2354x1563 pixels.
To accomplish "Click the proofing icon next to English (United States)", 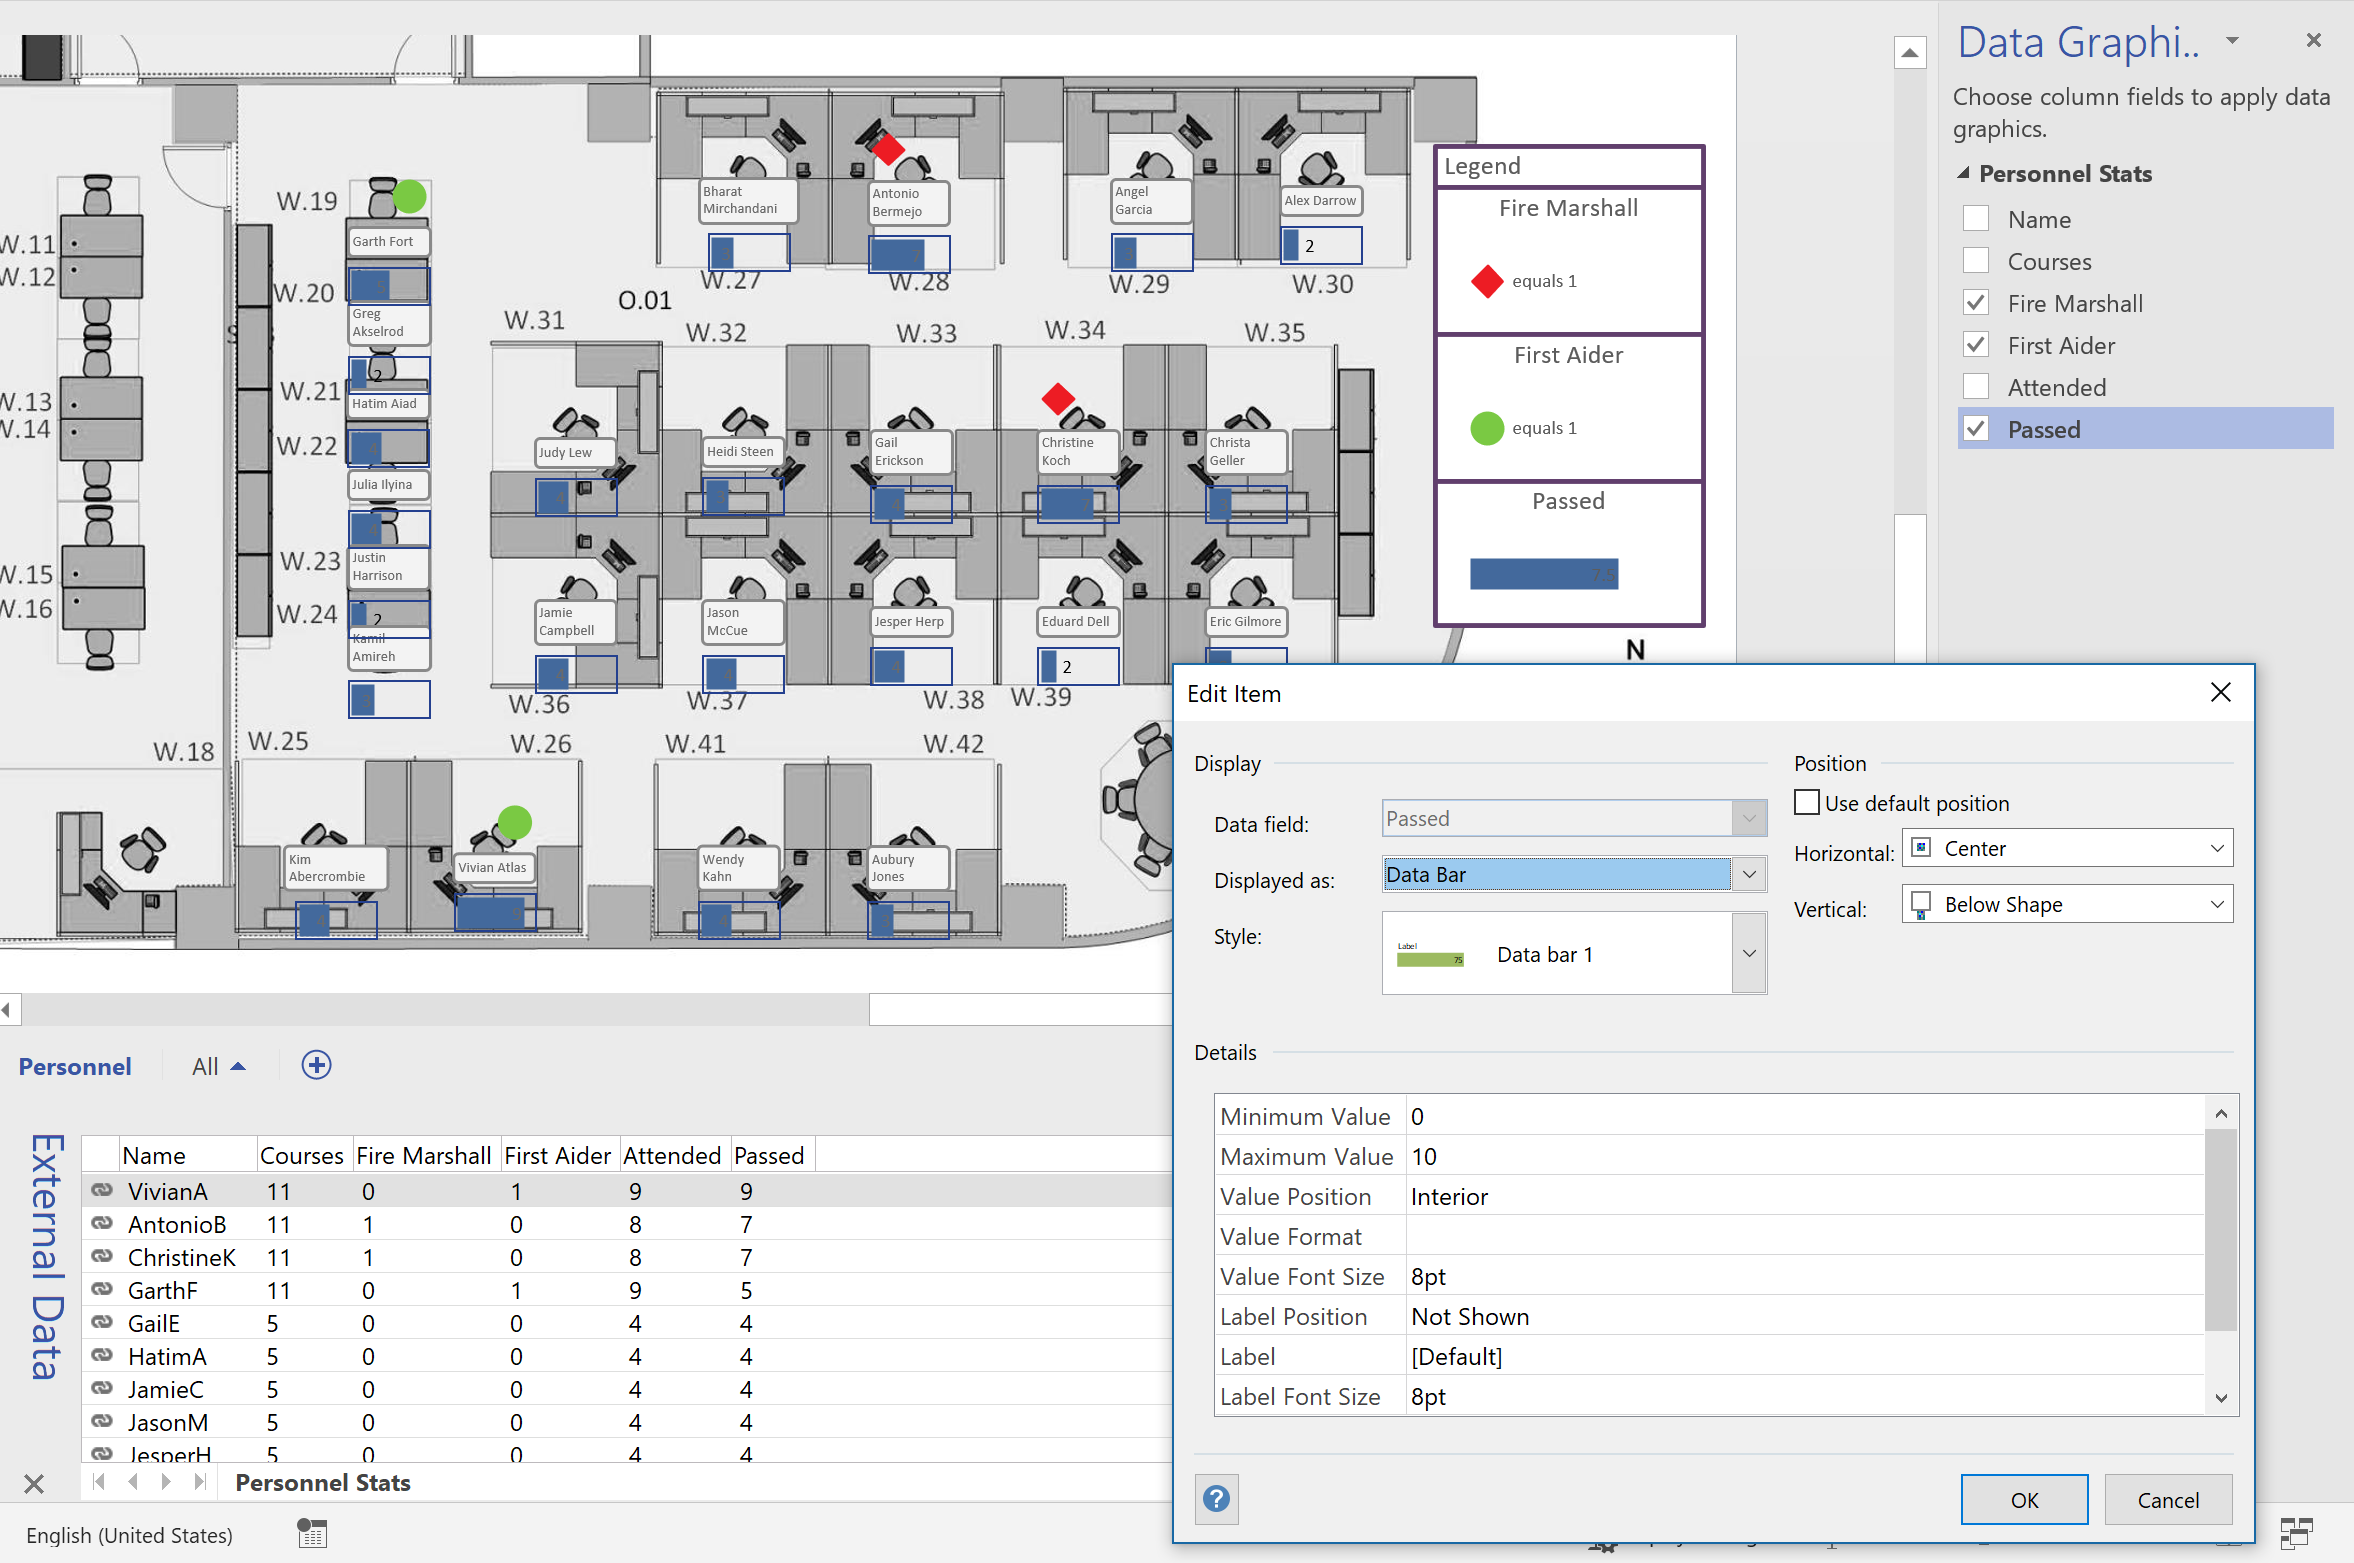I will [311, 1533].
